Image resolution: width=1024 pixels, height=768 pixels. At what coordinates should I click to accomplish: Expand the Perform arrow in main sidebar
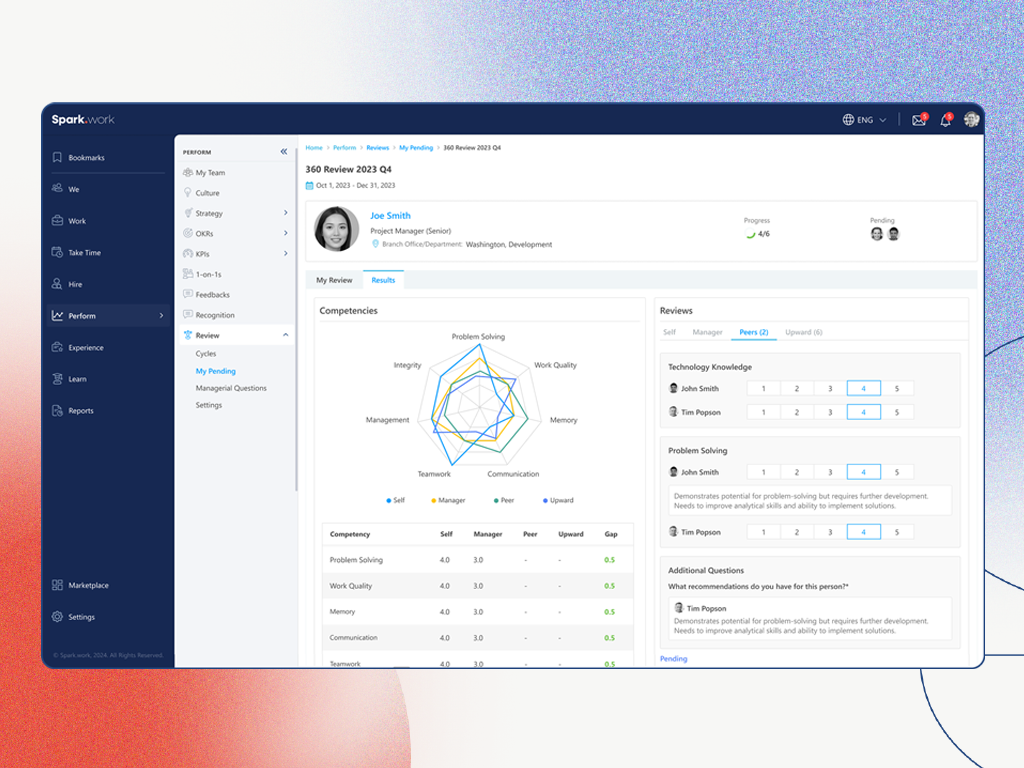(161, 315)
